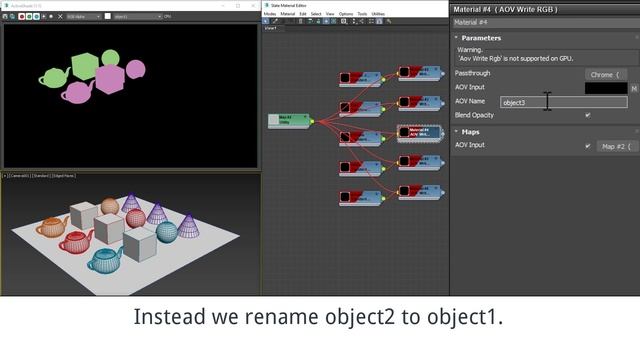Screen dimensions: 640x360
Task: Click output socket of the green Map node
Action: coord(312,121)
